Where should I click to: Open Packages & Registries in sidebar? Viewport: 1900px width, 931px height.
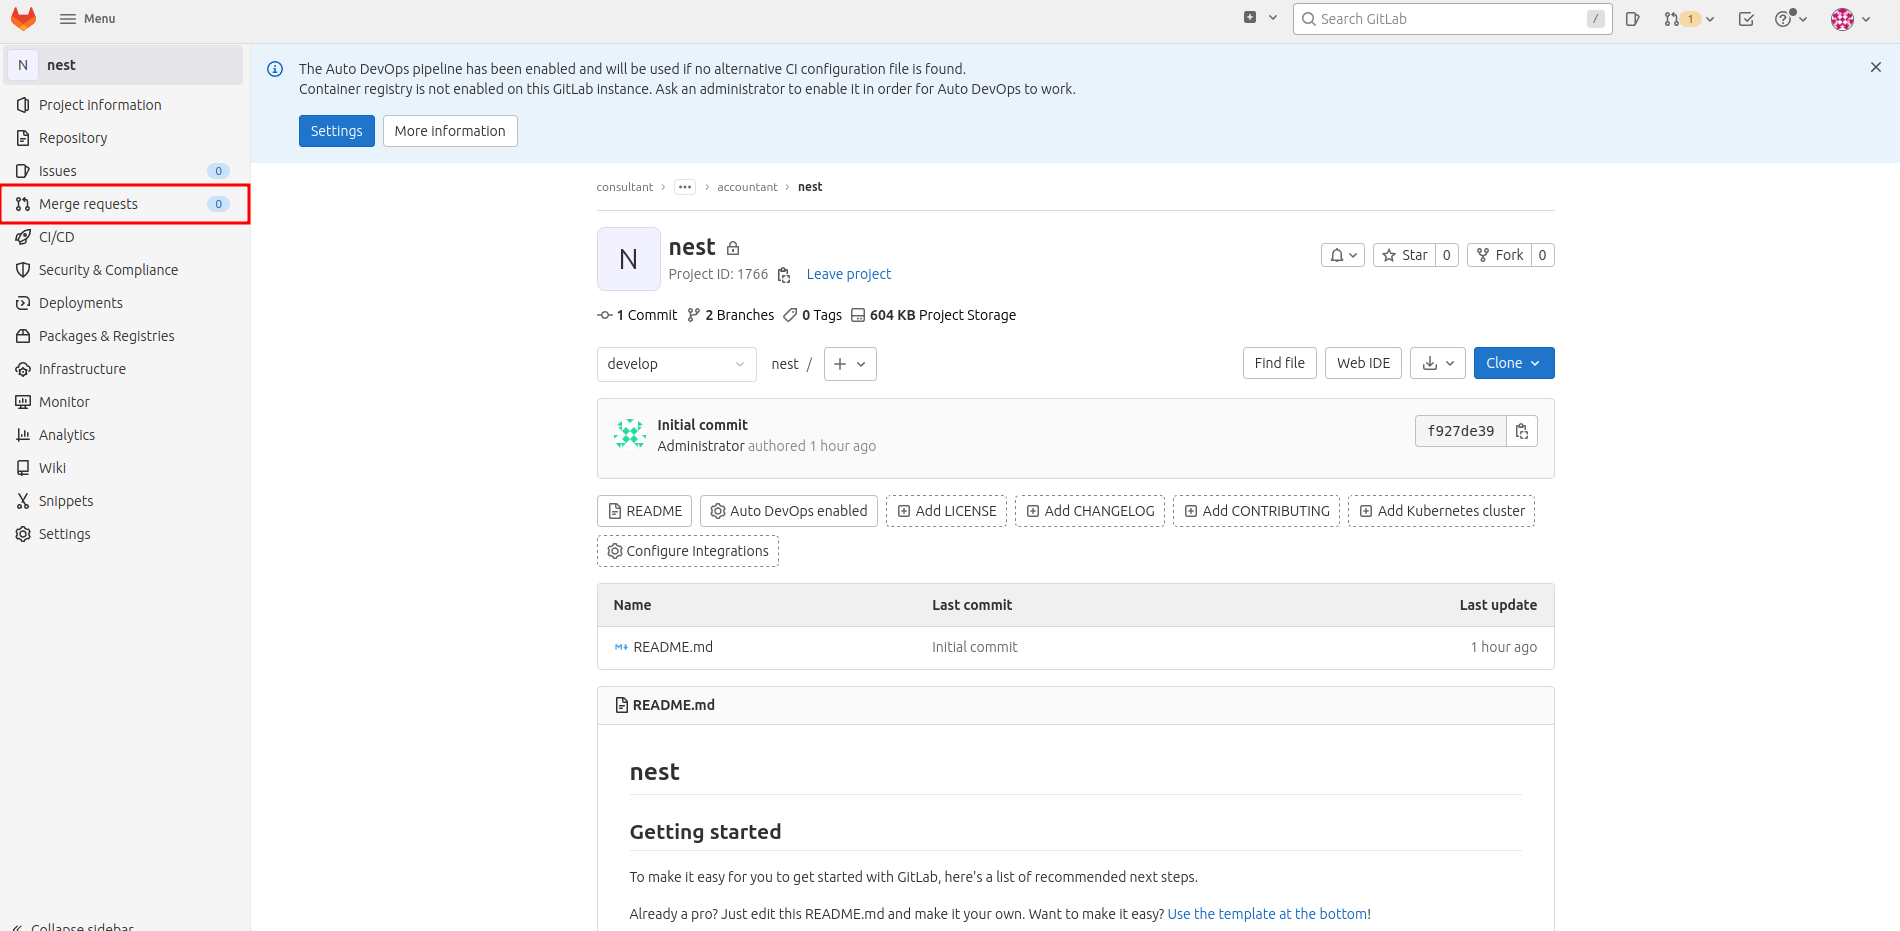[x=122, y=336]
